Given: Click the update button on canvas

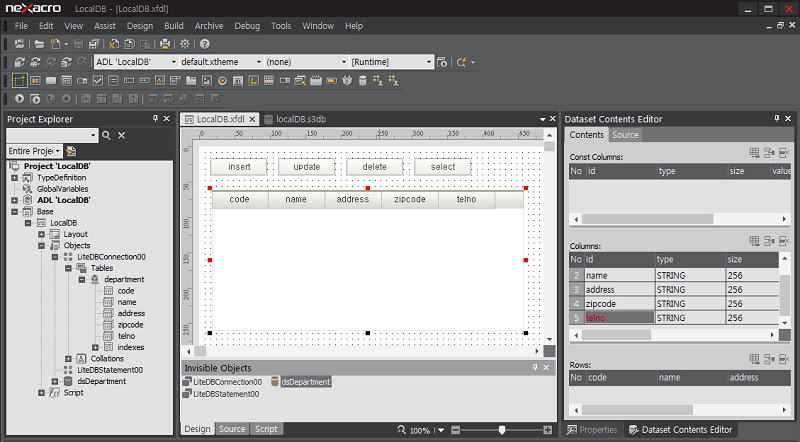Looking at the screenshot, I should 307,167.
